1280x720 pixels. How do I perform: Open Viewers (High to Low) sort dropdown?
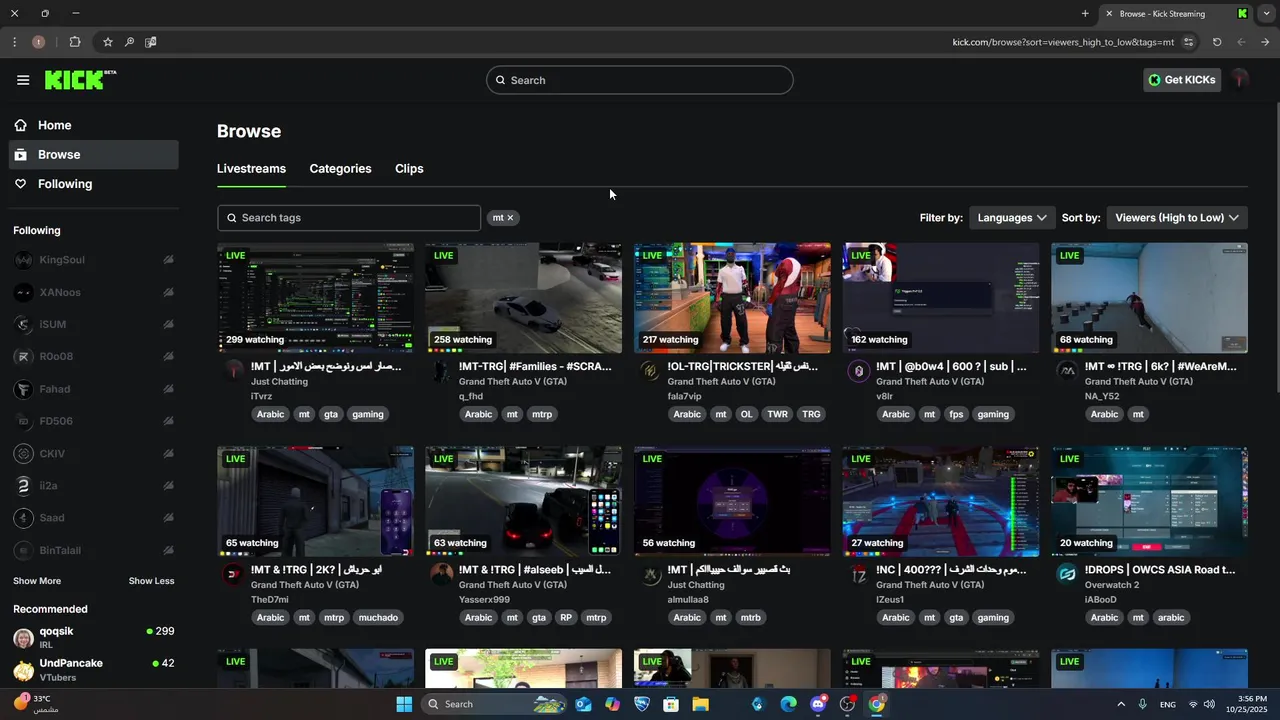click(1177, 218)
